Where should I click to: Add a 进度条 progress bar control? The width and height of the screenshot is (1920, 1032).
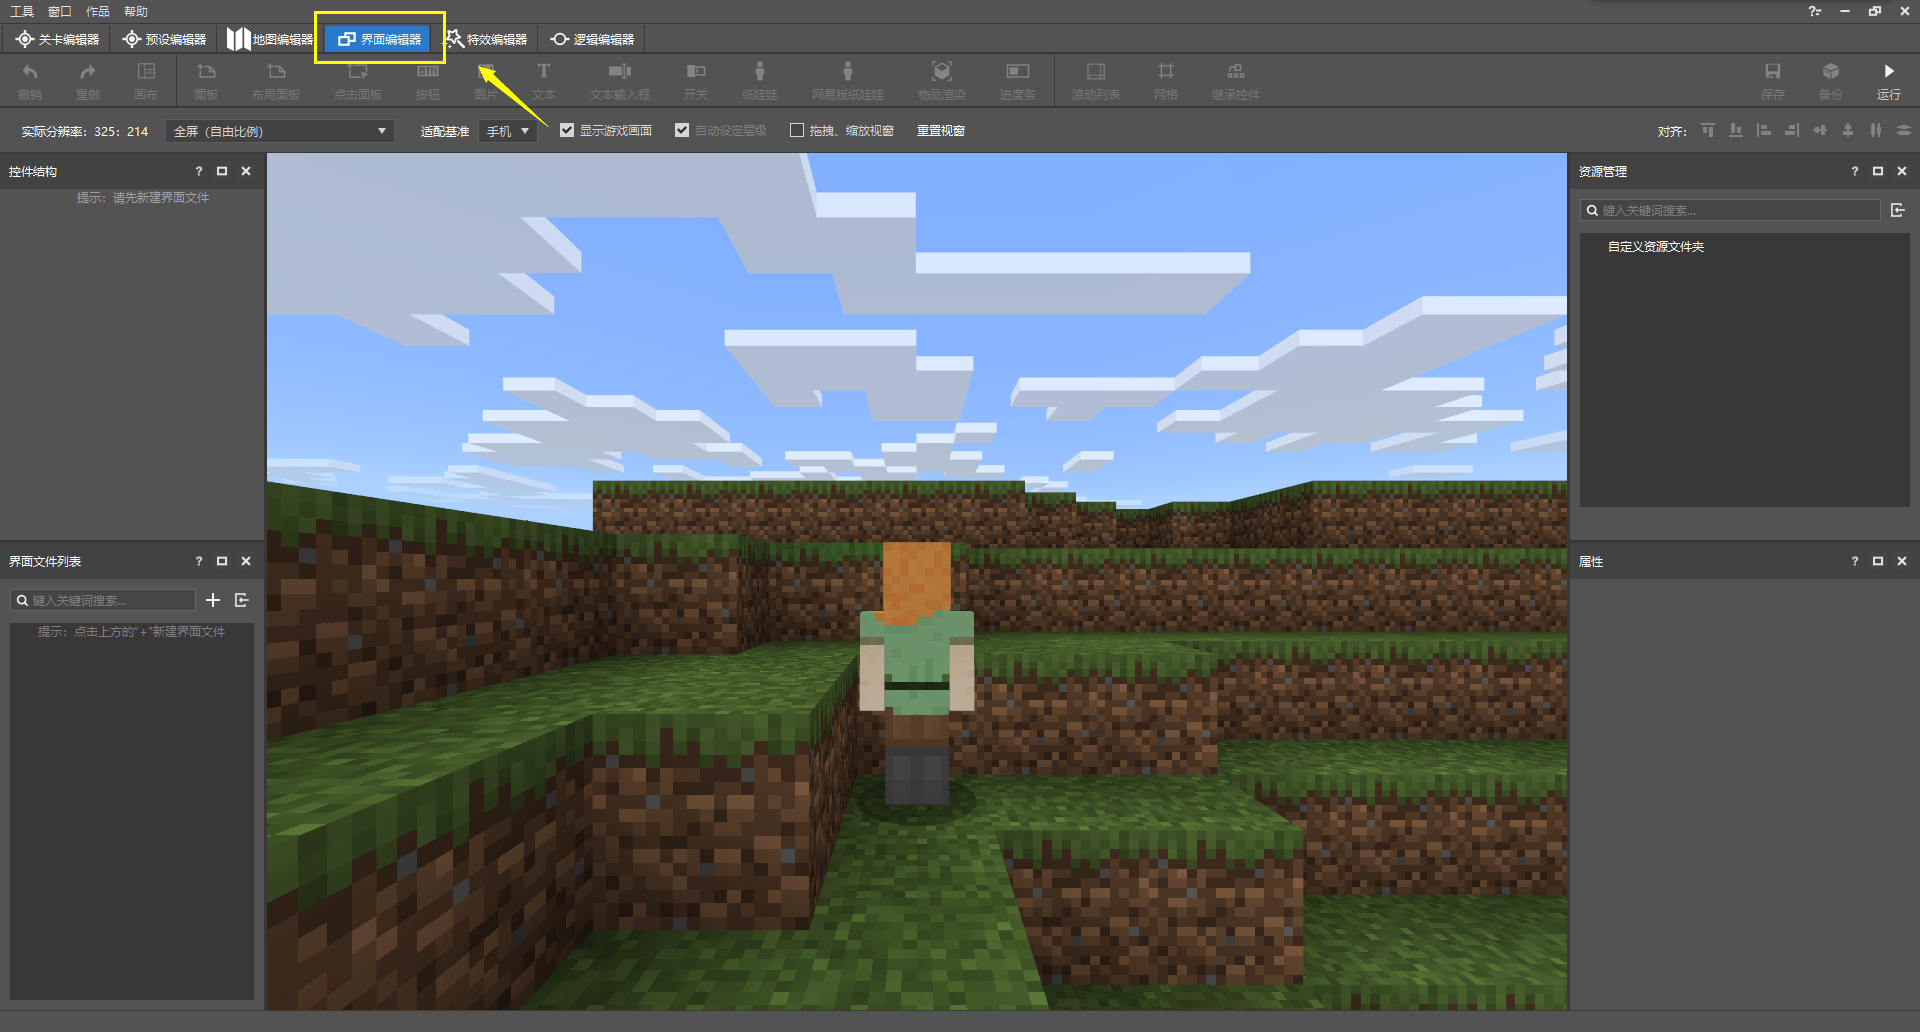1018,80
